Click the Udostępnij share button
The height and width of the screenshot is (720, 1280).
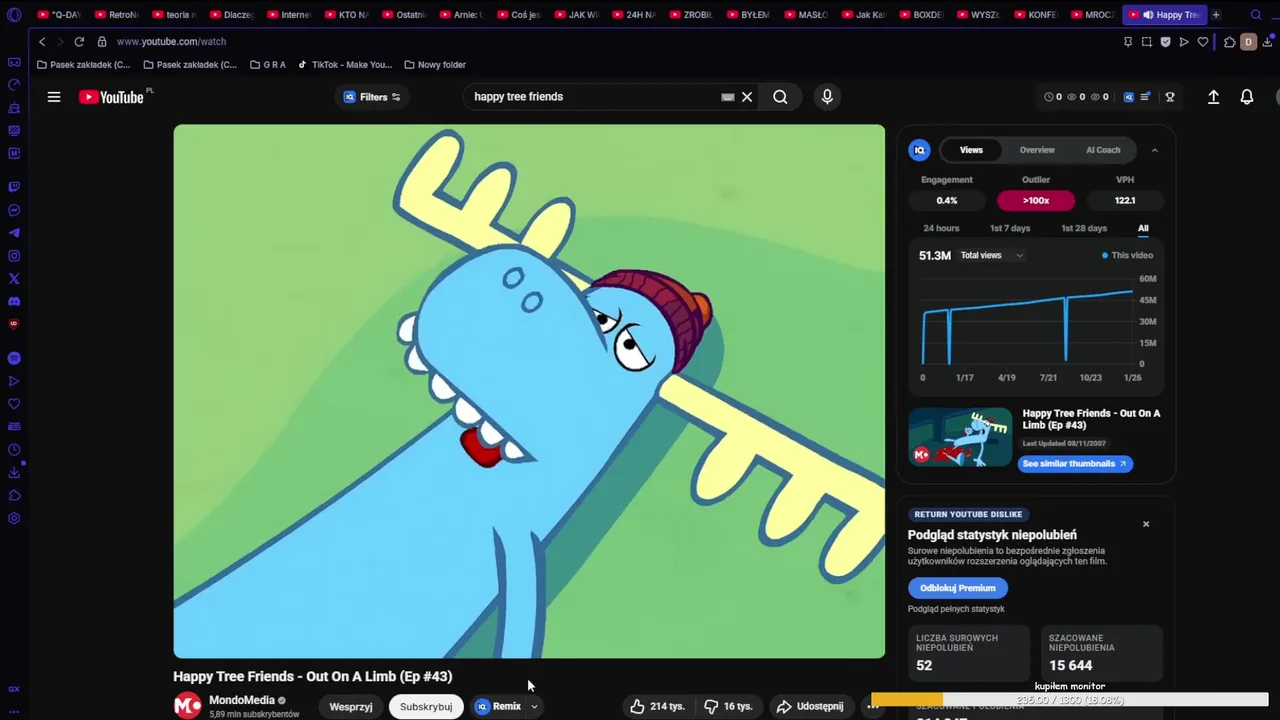click(811, 706)
